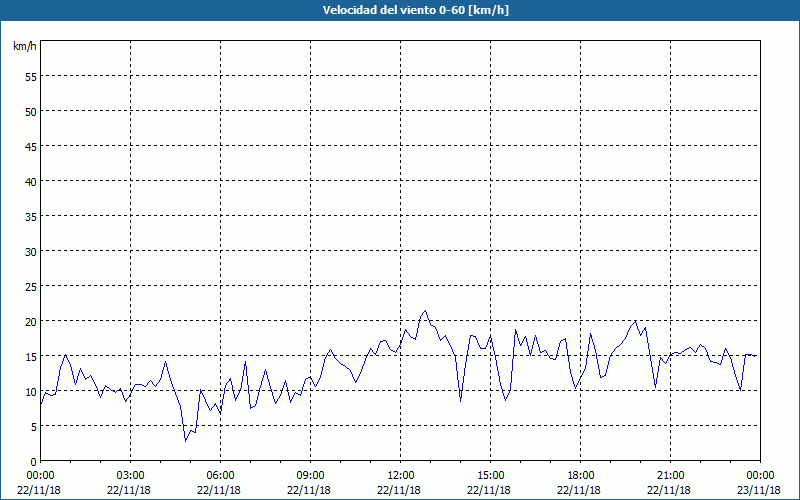Select the 45 y-axis label
The image size is (800, 500).
(31, 146)
